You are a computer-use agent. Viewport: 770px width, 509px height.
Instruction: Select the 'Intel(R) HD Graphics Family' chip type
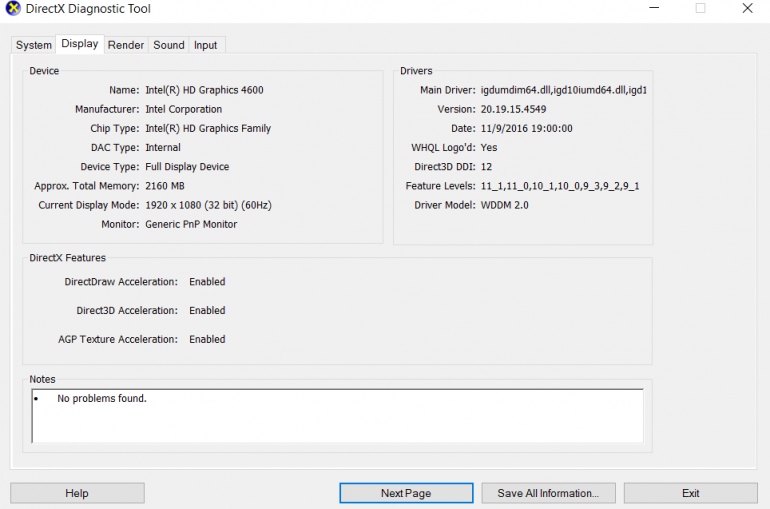(208, 129)
